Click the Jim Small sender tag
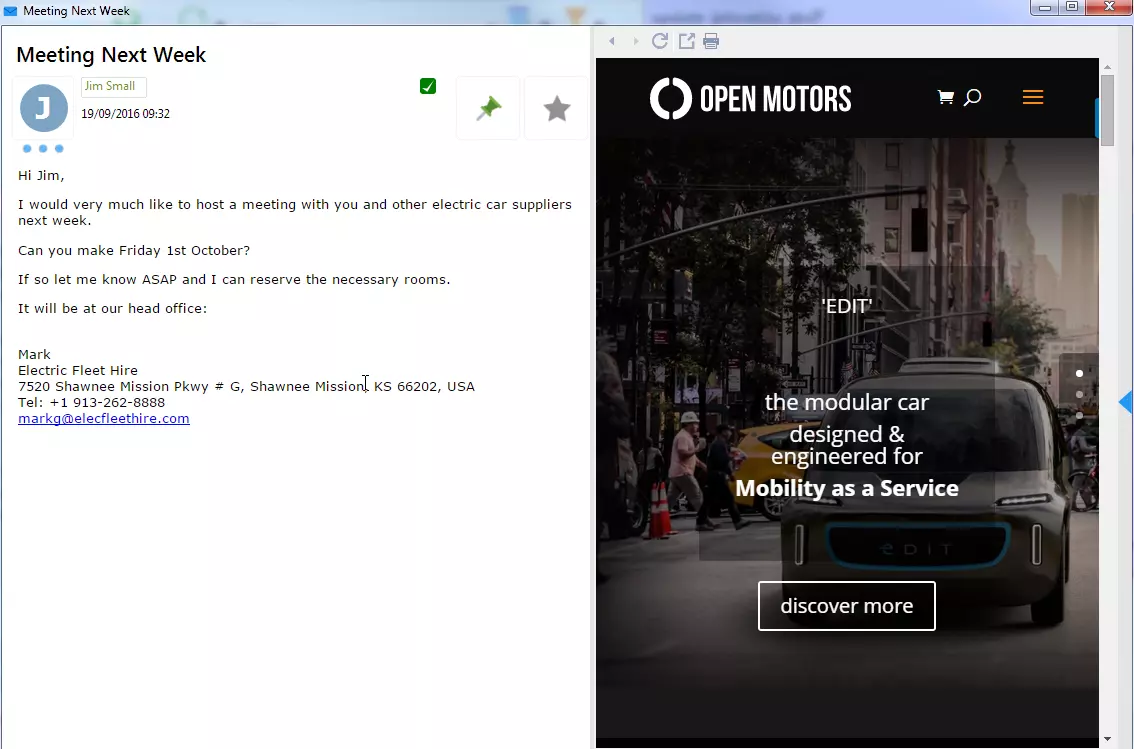 pyautogui.click(x=112, y=87)
